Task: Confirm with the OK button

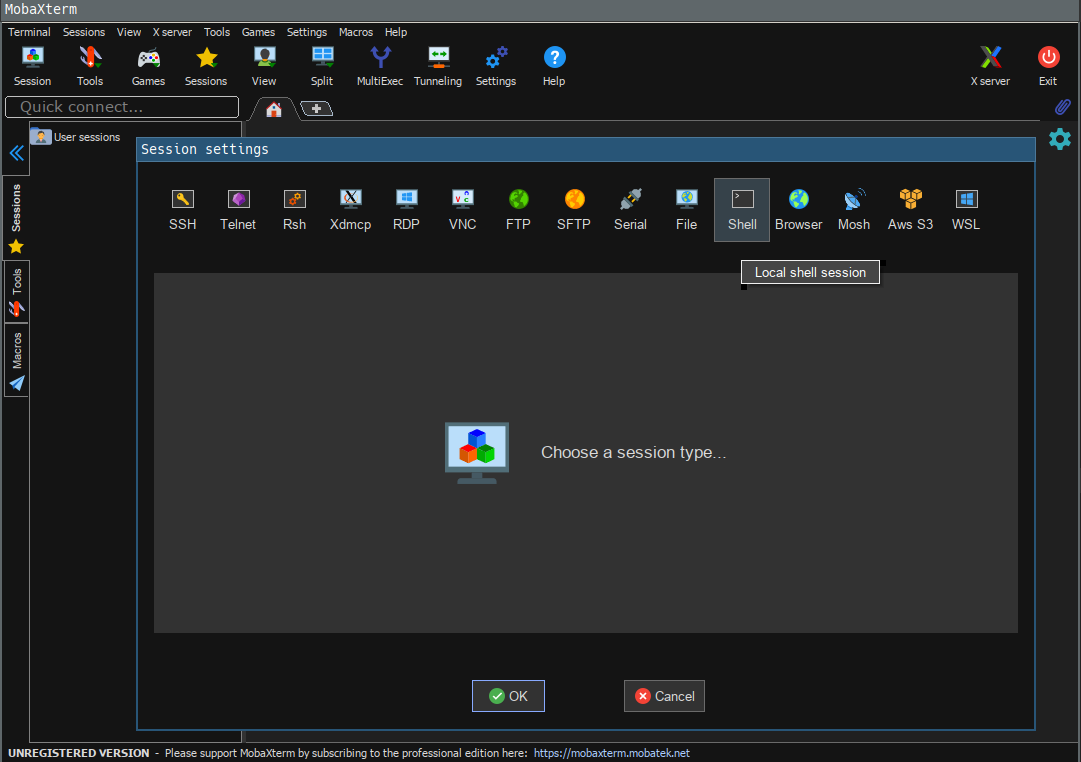Action: (508, 696)
